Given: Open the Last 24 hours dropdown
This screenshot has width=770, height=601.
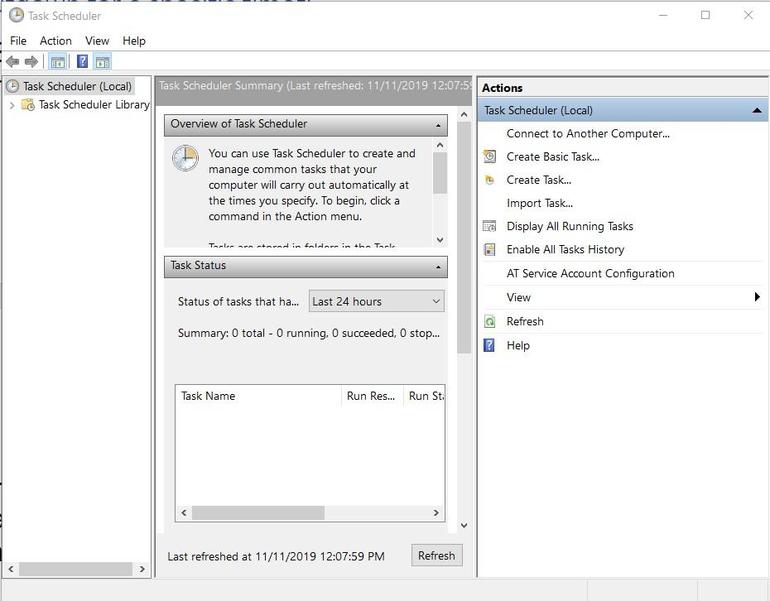Looking at the screenshot, I should pyautogui.click(x=377, y=301).
